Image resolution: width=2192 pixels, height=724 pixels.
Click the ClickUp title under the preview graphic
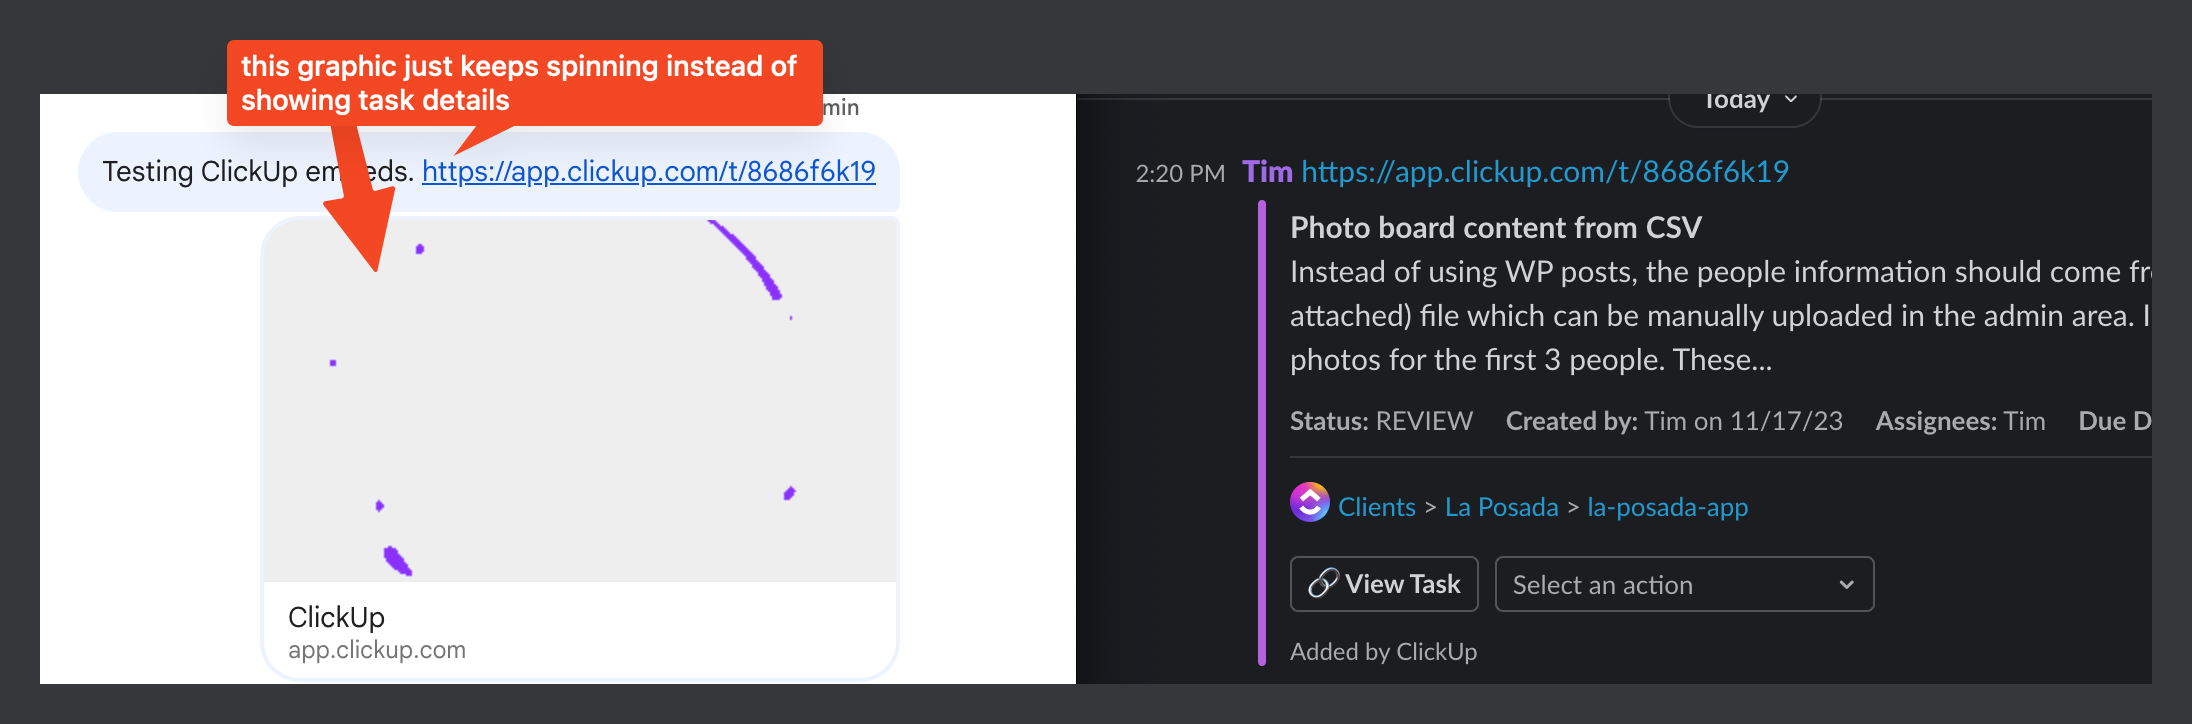[336, 617]
